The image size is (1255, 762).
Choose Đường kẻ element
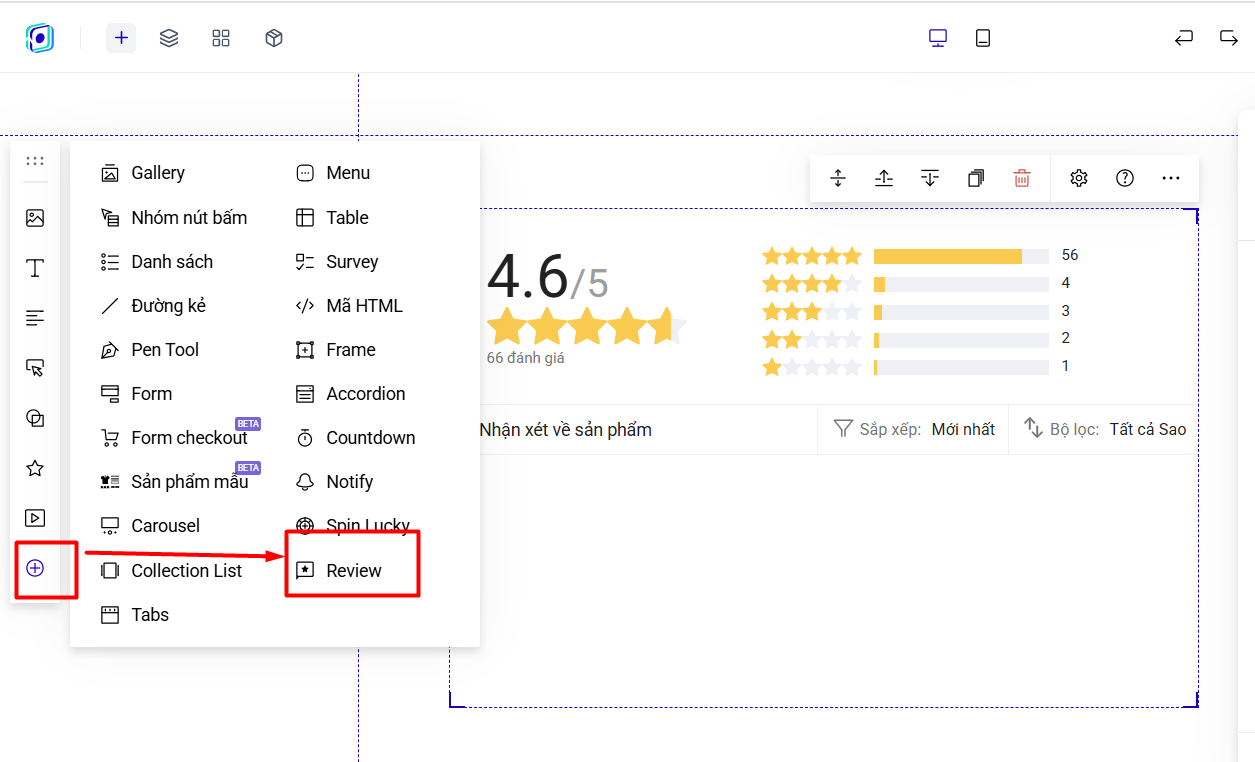[x=153, y=306]
